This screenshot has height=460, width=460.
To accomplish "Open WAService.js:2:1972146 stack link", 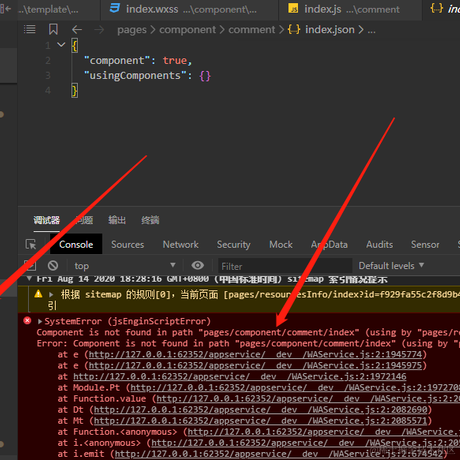I will [x=240, y=376].
